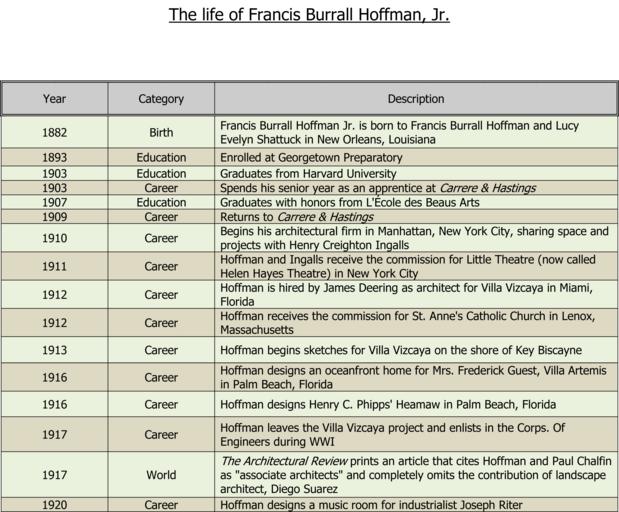Click the Year column header
Image resolution: width=619 pixels, height=512 pixels.
click(54, 99)
